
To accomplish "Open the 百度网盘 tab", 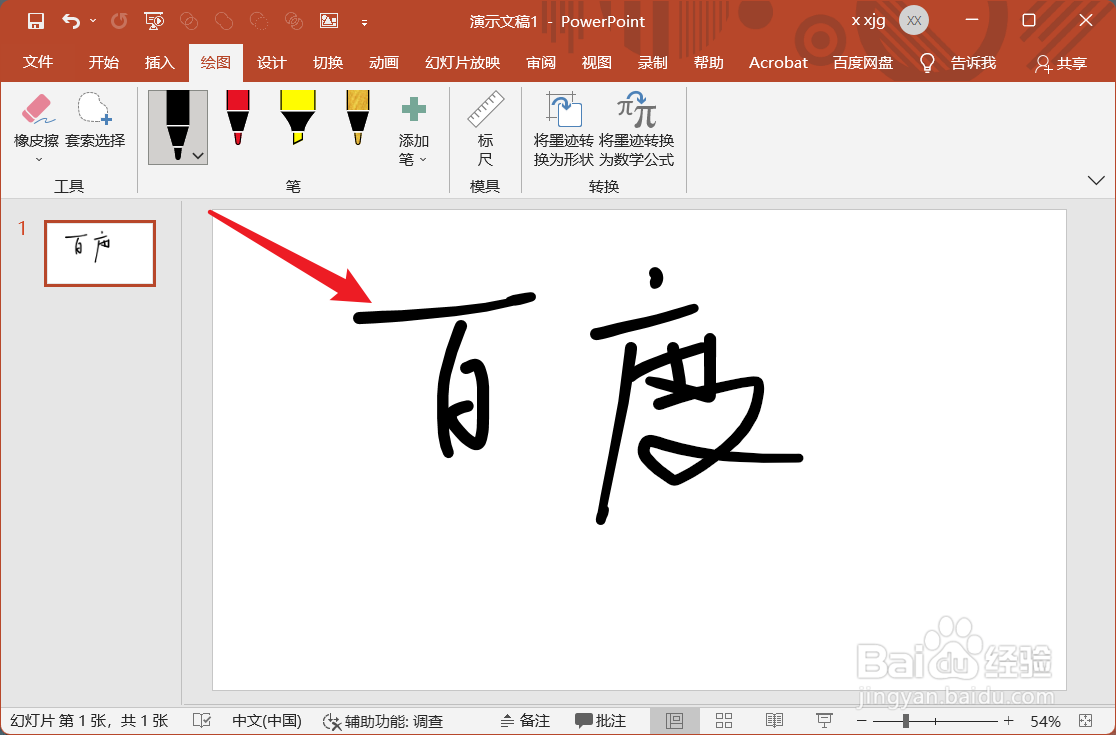I will coord(863,63).
